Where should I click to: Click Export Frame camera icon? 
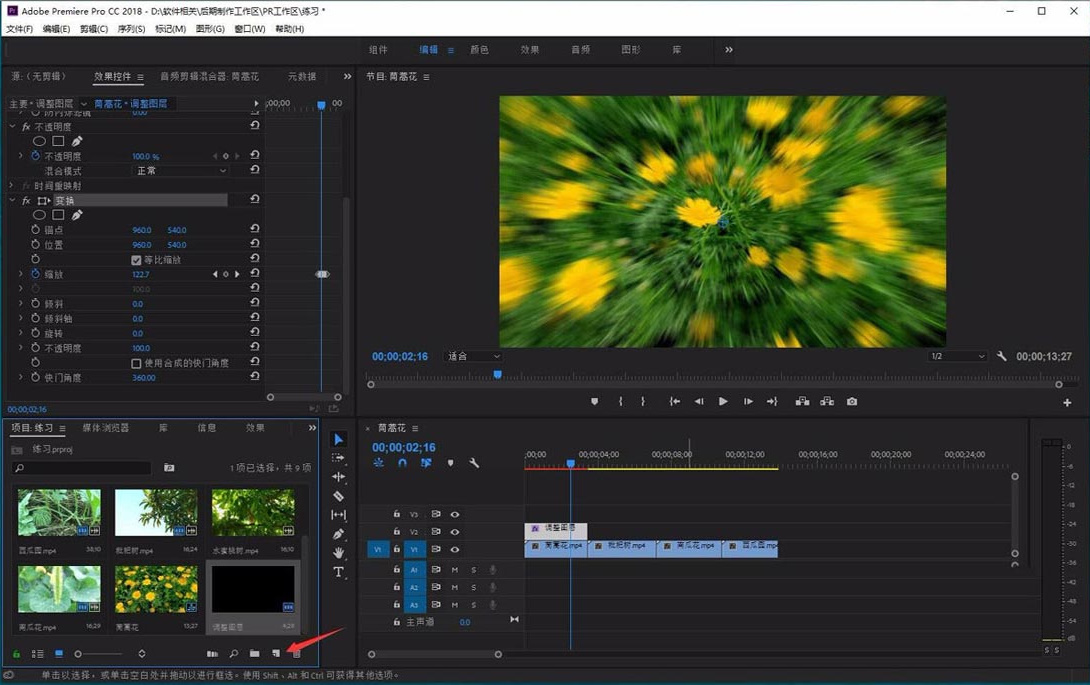coord(852,402)
